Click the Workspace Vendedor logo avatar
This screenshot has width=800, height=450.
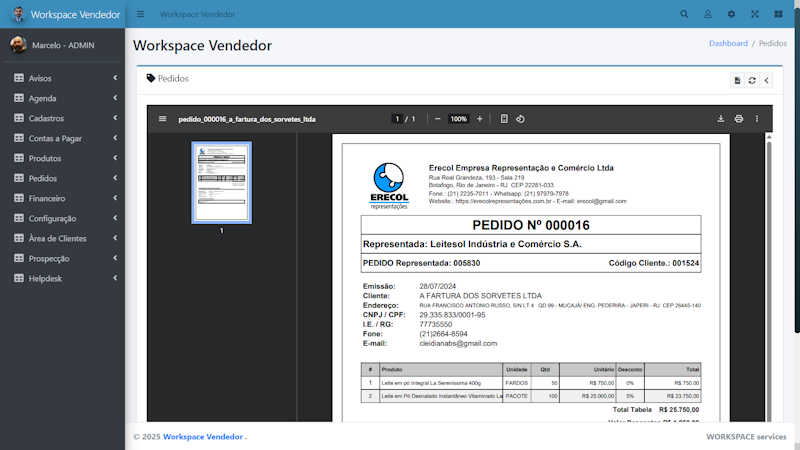18,14
